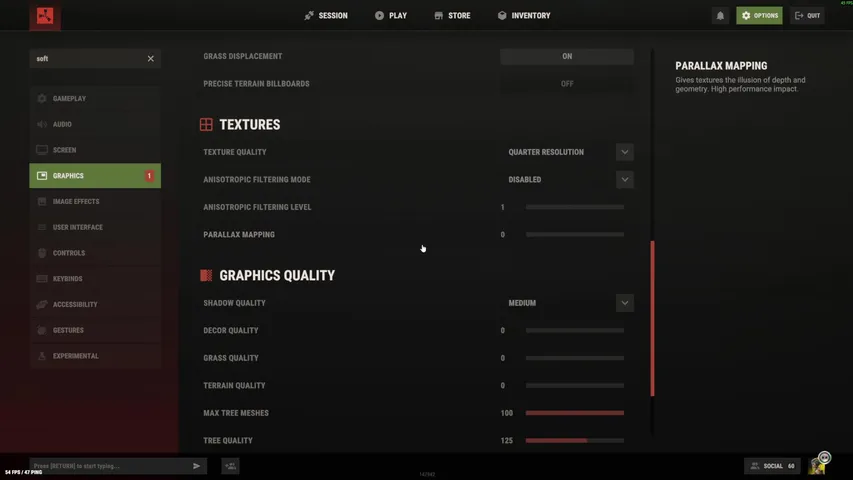Select the User Interface settings category
Image resolution: width=853 pixels, height=480 pixels.
(x=95, y=227)
